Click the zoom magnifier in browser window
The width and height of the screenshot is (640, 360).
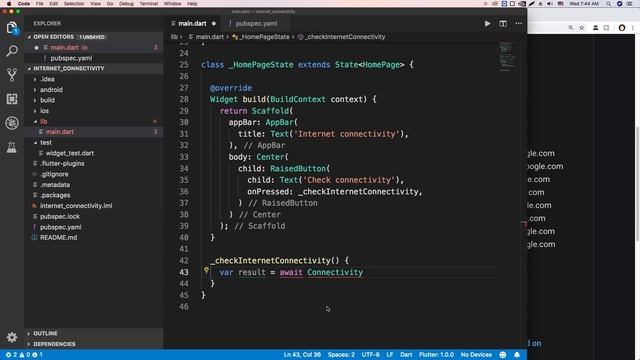click(x=571, y=28)
